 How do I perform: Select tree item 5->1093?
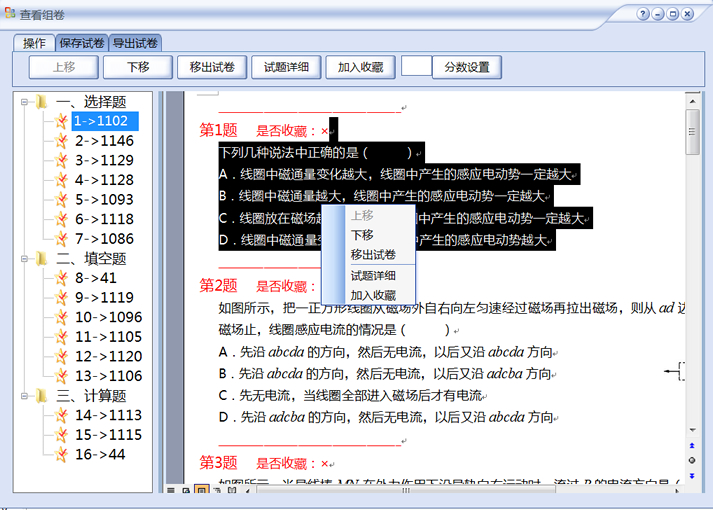point(104,199)
